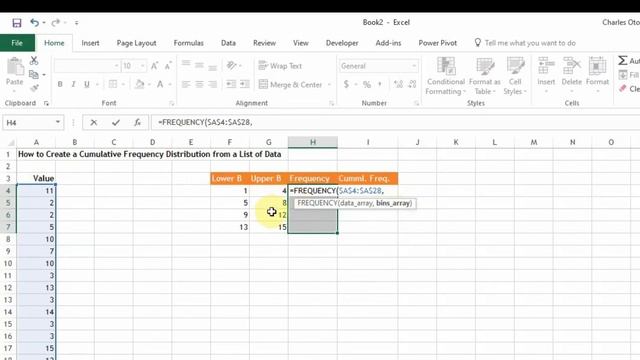Click the Cut scissors icon
Viewport: 640px width, 360px height.
click(x=34, y=61)
